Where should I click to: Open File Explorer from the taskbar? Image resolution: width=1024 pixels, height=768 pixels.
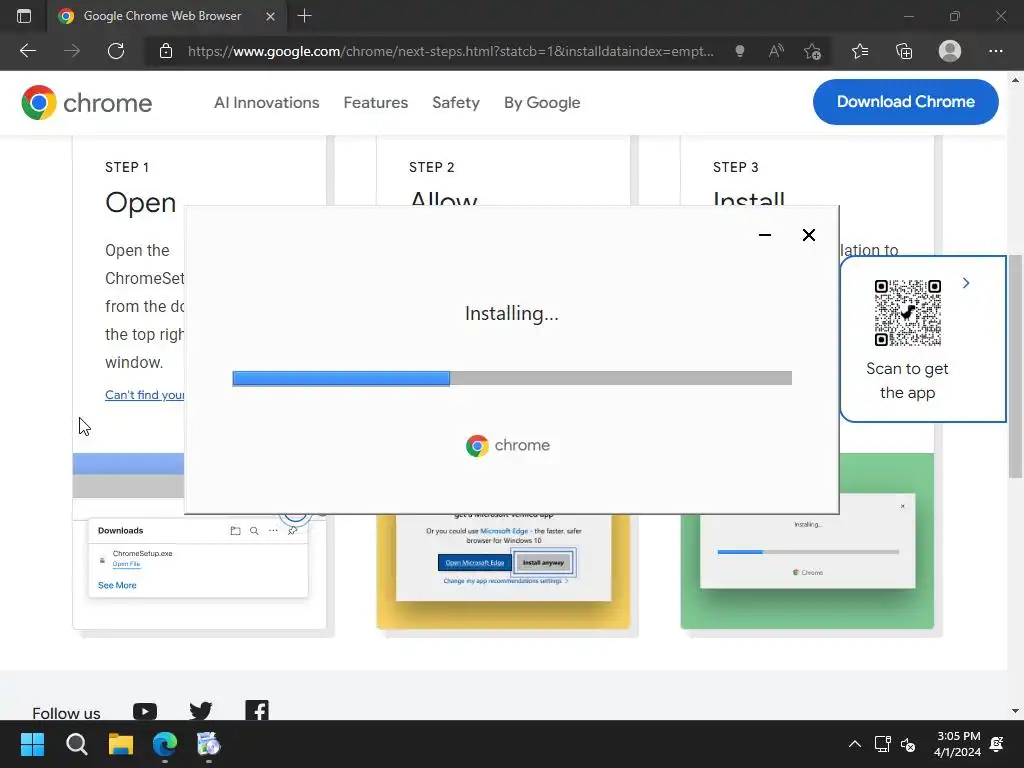point(121,744)
